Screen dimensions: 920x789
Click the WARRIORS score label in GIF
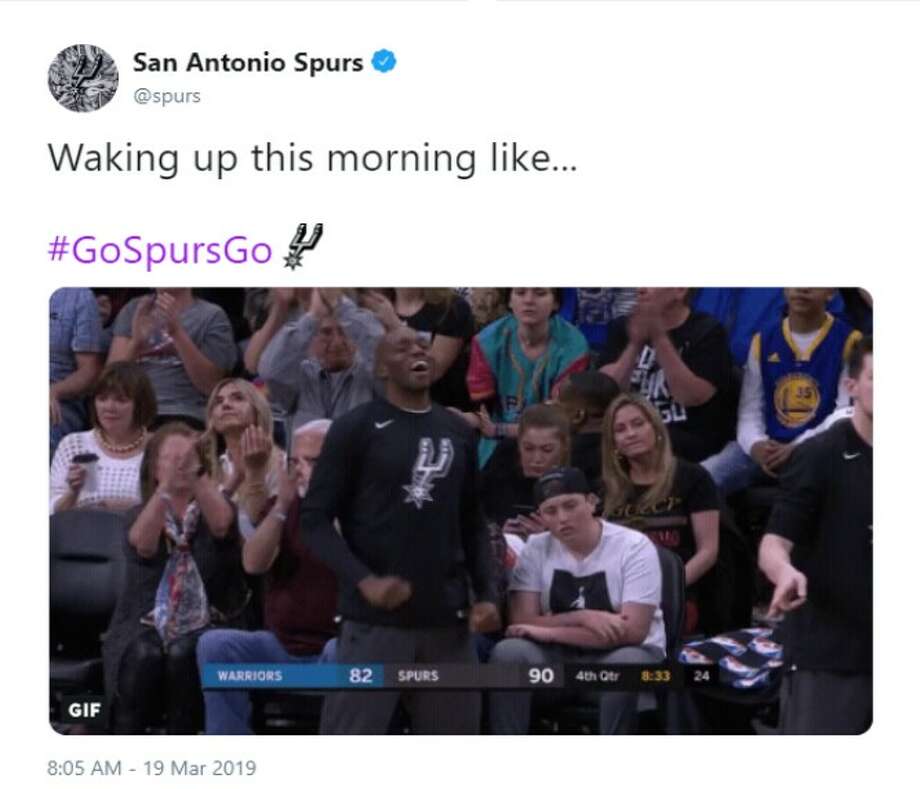click(250, 676)
